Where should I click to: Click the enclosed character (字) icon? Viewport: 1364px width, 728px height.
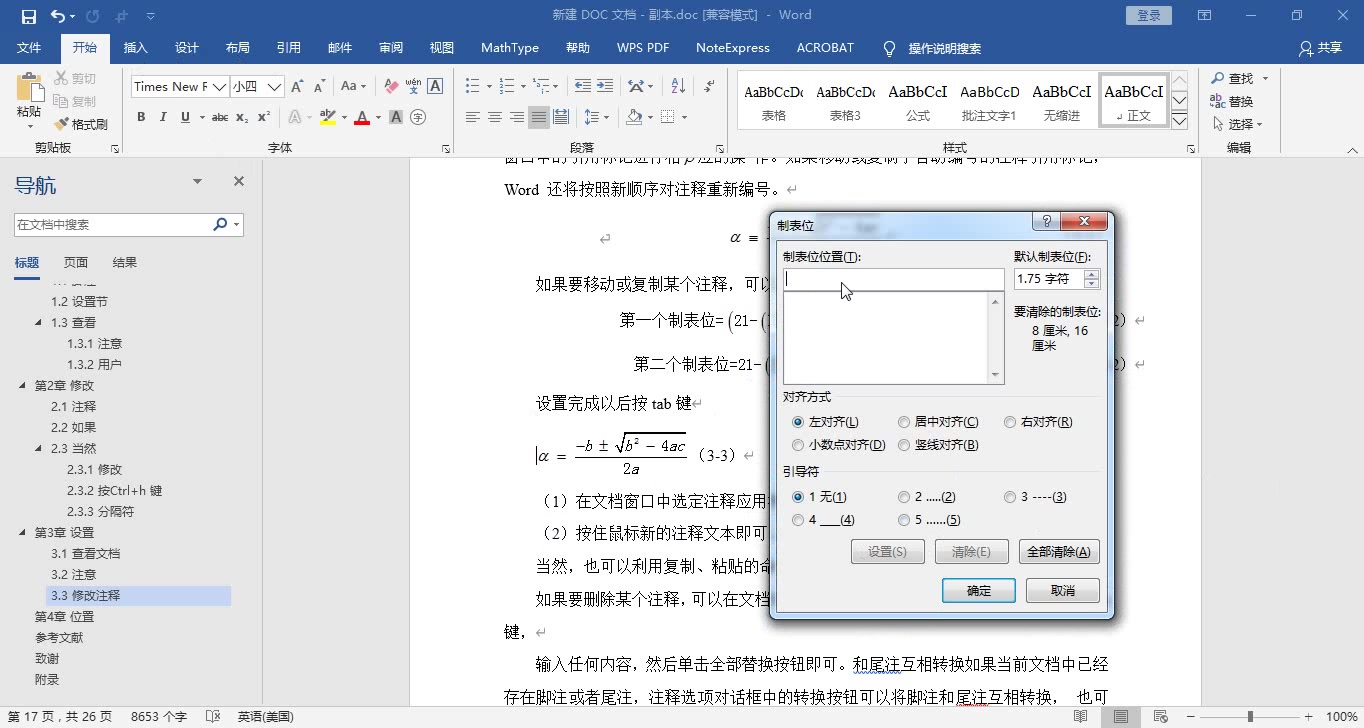pyautogui.click(x=418, y=117)
